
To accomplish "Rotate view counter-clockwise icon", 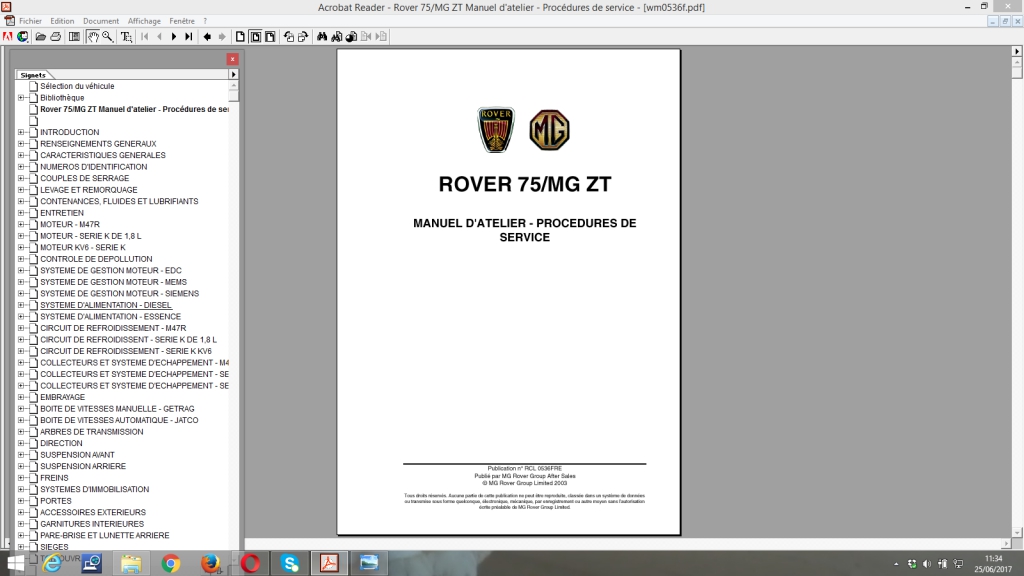I will (288, 37).
